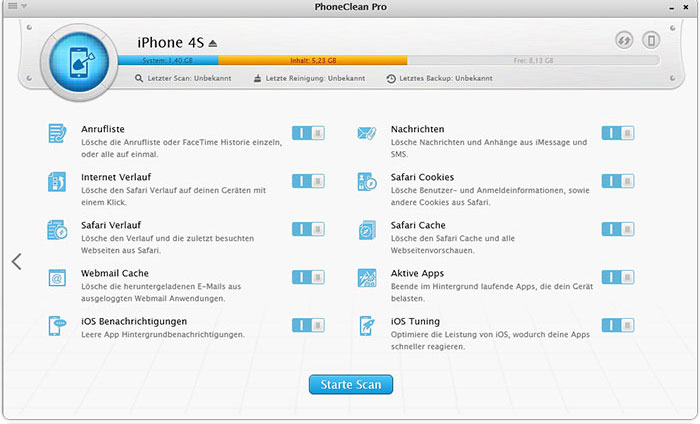Click the eject icon next to iPhone 4S
This screenshot has width=700, height=424.
click(x=213, y=43)
